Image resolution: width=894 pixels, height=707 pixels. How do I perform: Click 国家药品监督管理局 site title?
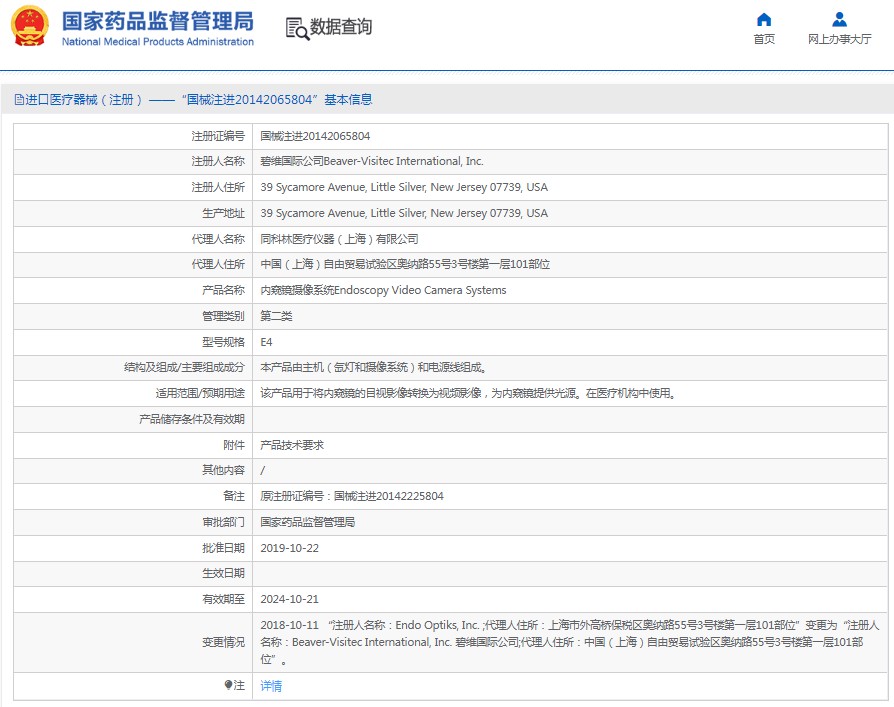tap(158, 22)
